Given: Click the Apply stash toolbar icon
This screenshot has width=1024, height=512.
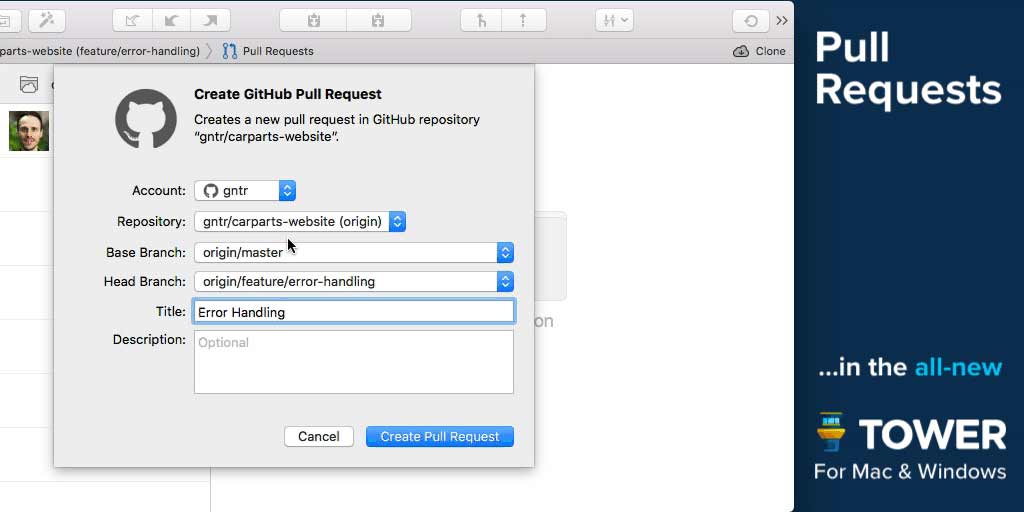Looking at the screenshot, I should point(378,20).
